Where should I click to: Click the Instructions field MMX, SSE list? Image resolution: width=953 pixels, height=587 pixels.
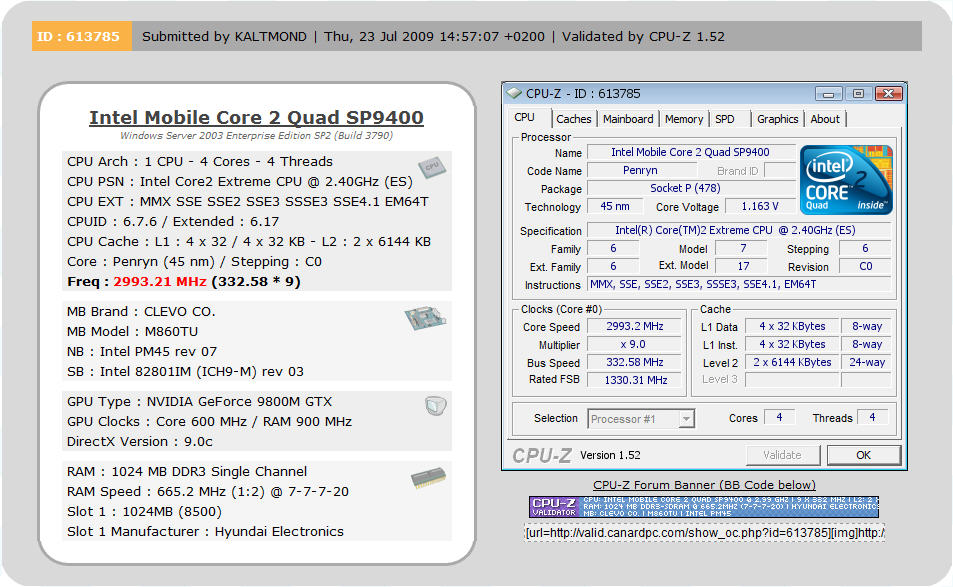pyautogui.click(x=739, y=284)
